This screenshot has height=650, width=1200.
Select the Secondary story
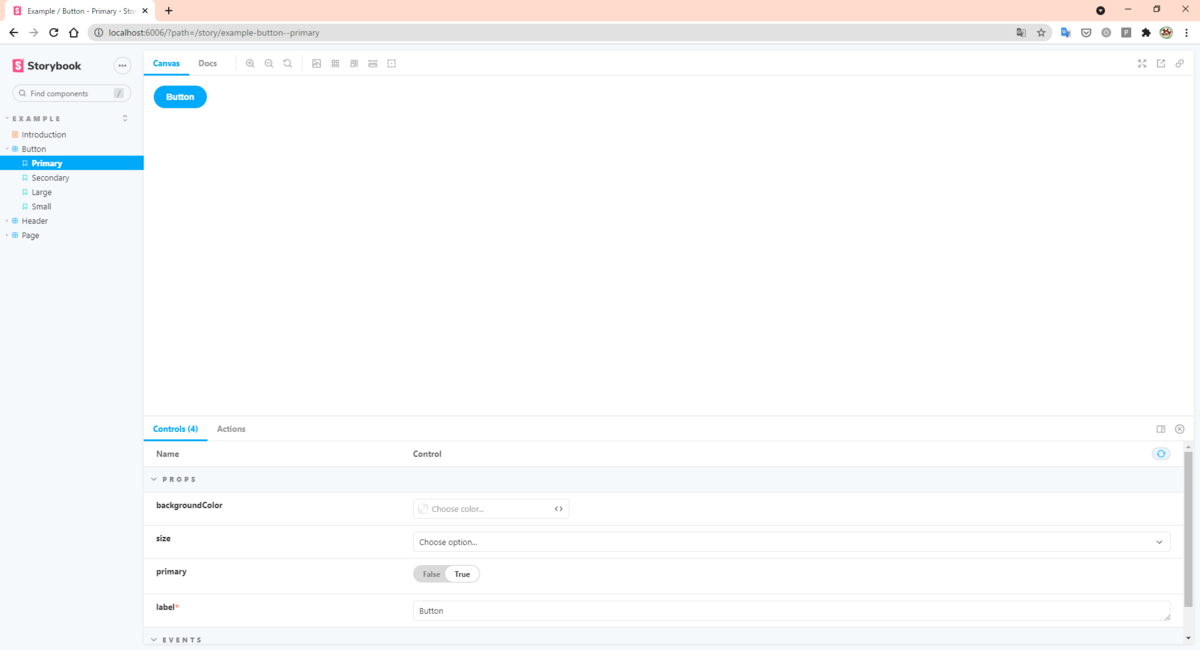point(50,178)
